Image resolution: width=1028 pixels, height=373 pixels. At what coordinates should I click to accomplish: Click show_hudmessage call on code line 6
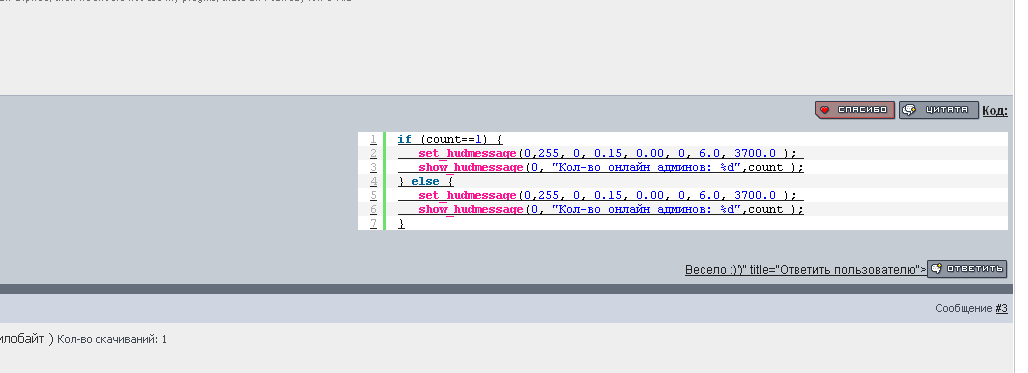pyautogui.click(x=471, y=209)
